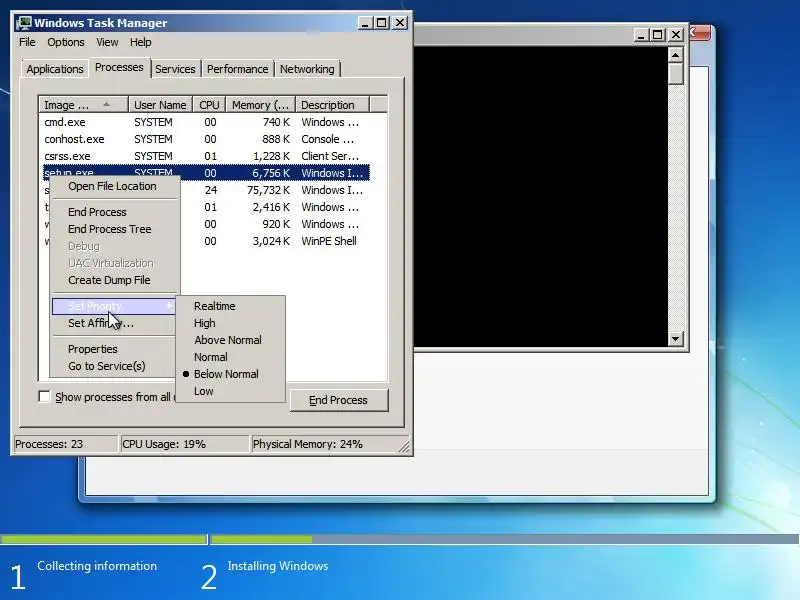Choose Open File Location in context menu
This screenshot has height=600, width=800.
114,186
